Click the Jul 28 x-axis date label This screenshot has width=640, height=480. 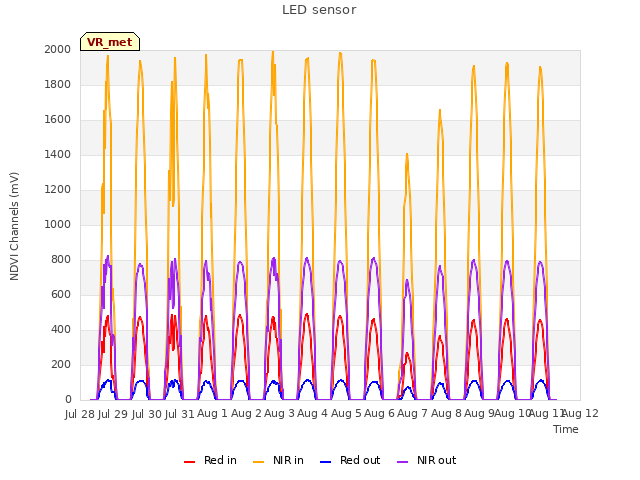tap(80, 414)
